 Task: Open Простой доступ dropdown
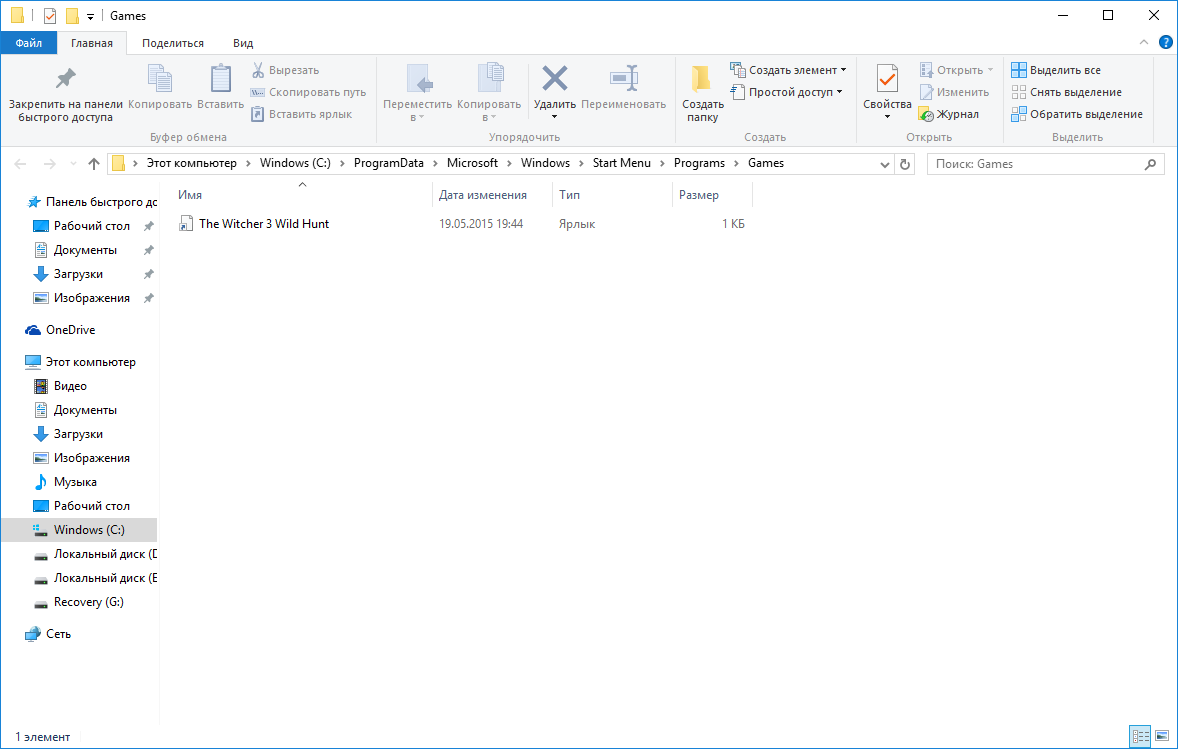click(786, 92)
